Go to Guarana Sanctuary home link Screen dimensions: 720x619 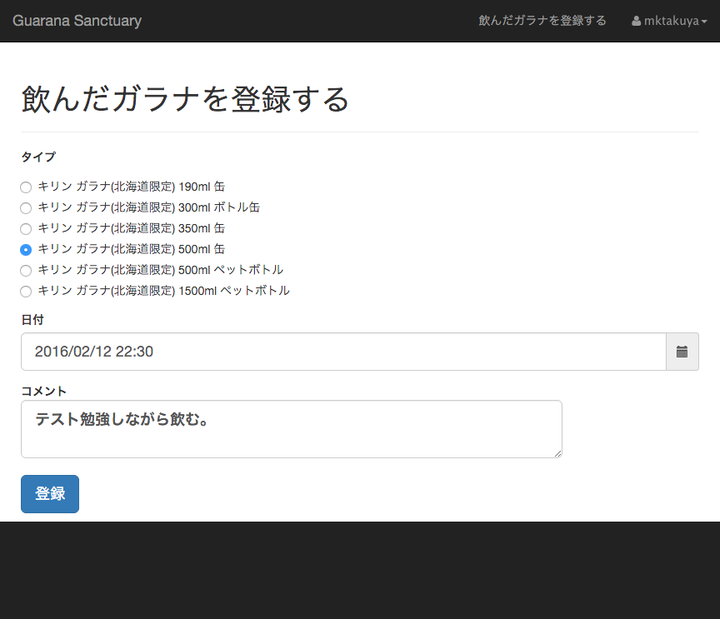click(x=77, y=21)
